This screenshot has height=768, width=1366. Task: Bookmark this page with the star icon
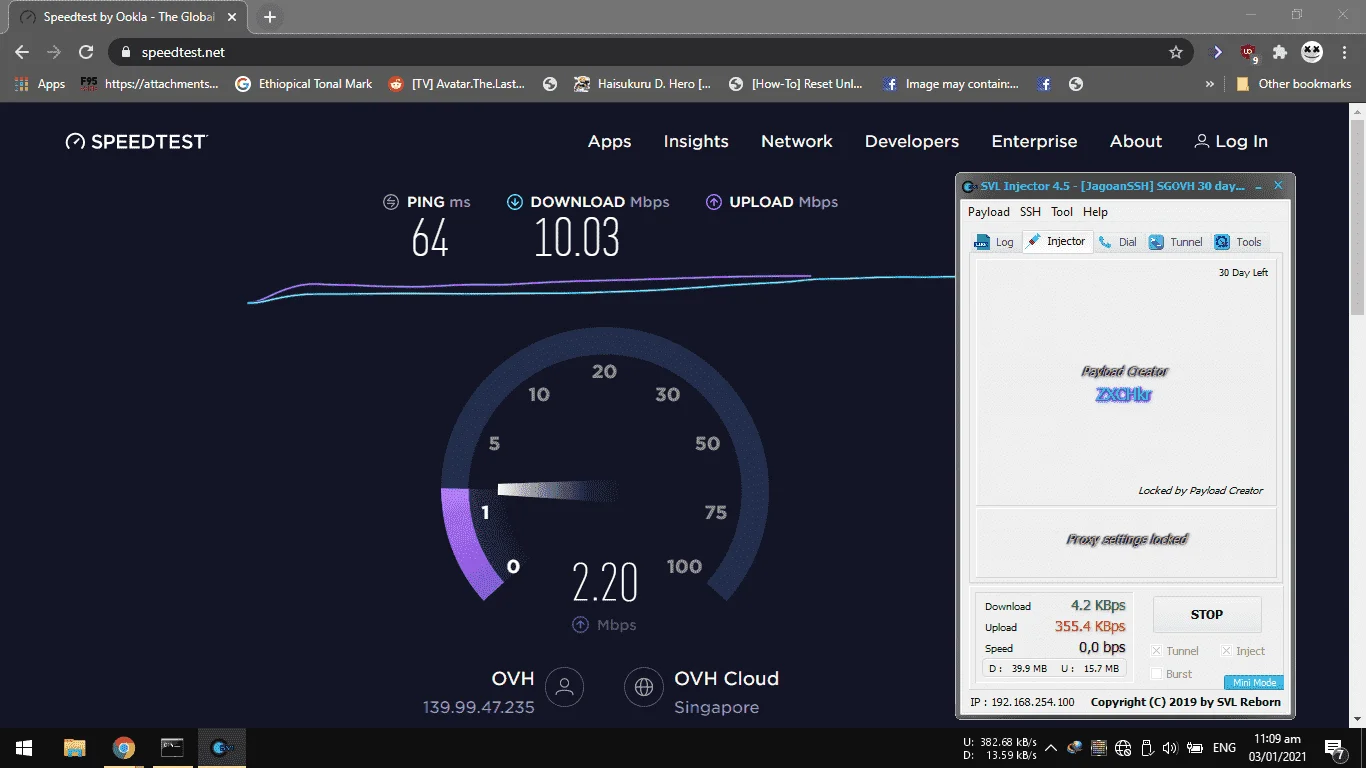click(1176, 52)
